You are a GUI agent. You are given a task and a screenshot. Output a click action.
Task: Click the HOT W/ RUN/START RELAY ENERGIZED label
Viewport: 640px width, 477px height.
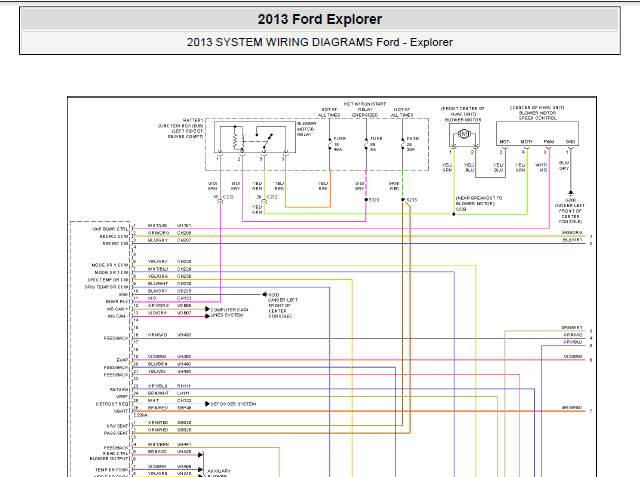coord(365,110)
